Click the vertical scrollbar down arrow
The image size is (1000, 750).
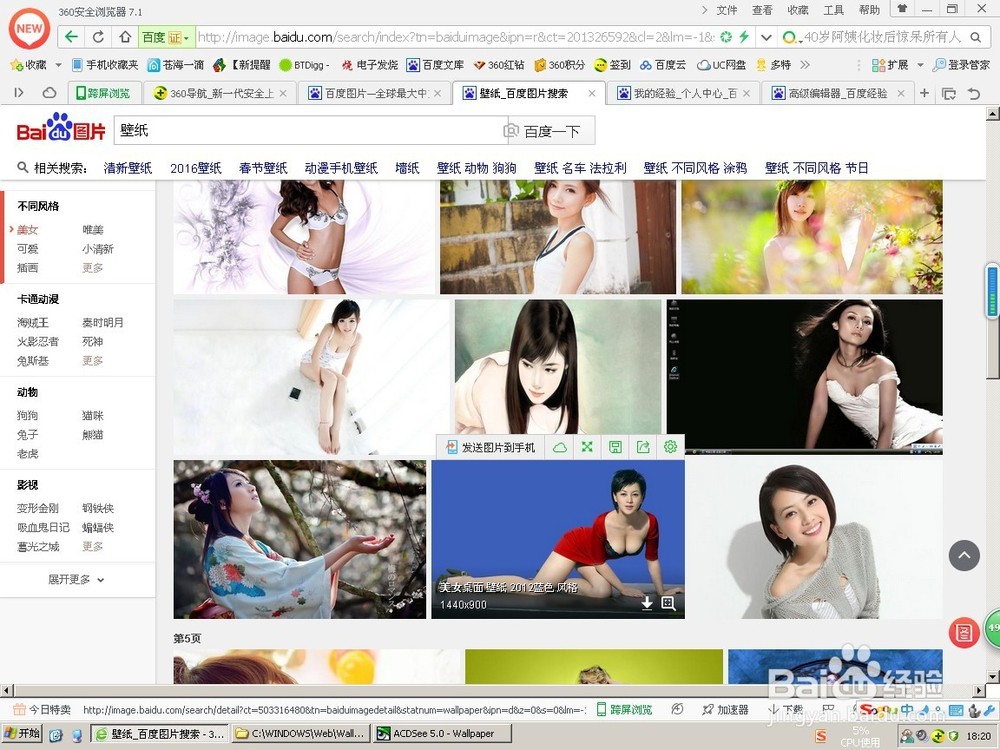click(993, 676)
